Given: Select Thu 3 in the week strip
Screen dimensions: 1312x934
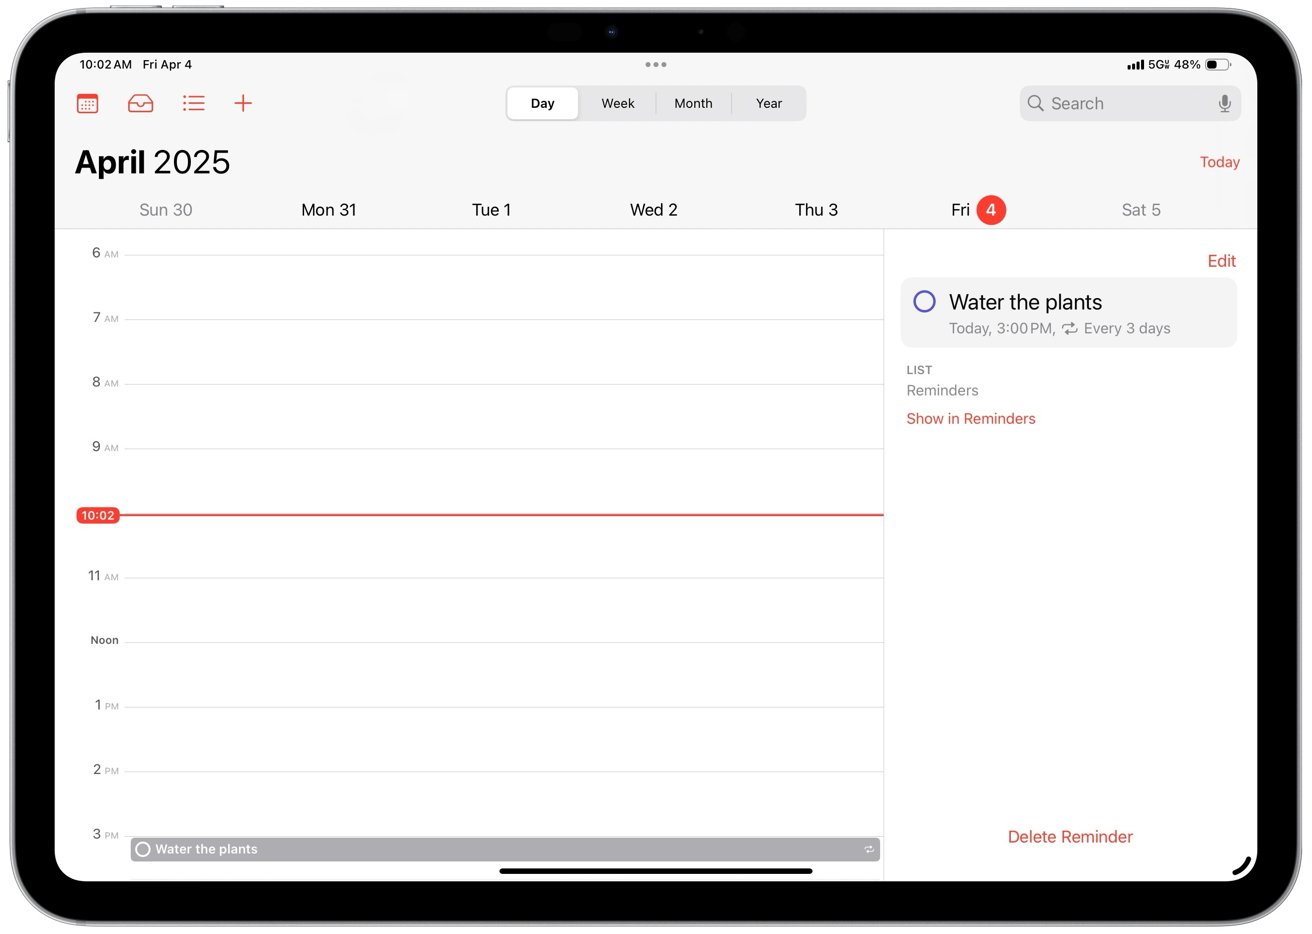Looking at the screenshot, I should coord(816,210).
